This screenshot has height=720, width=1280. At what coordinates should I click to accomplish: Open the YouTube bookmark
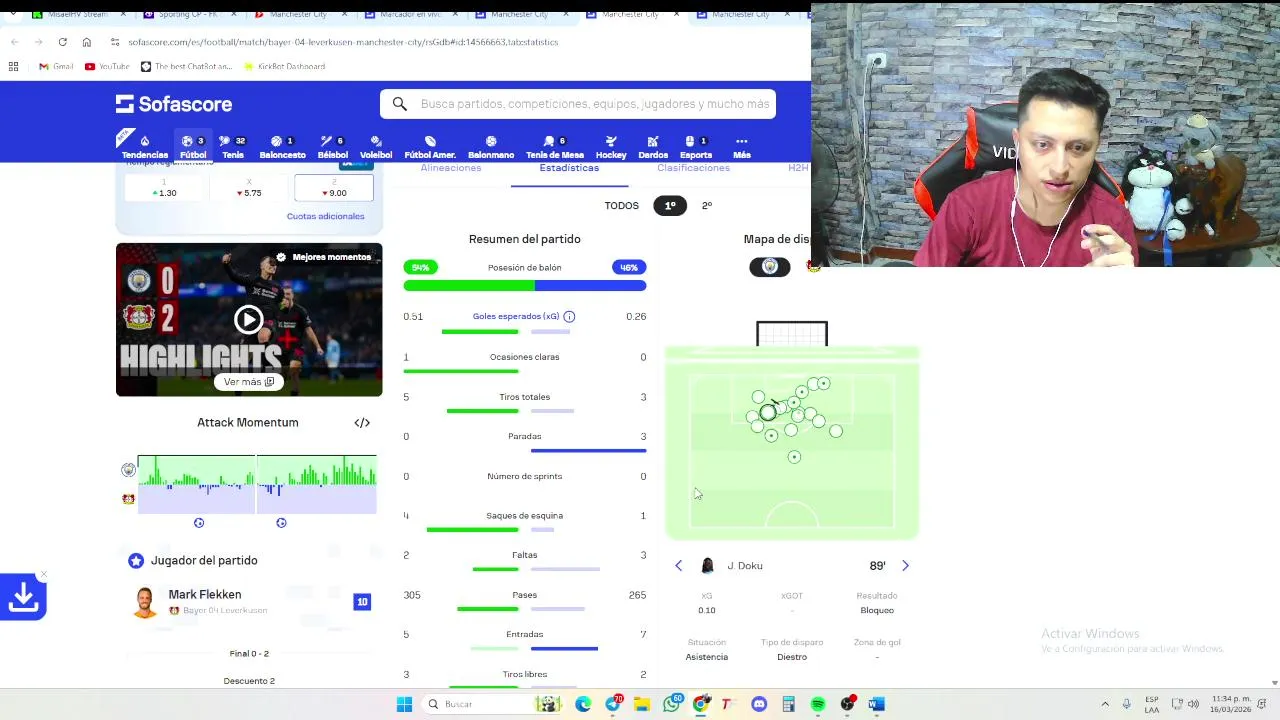pos(107,66)
